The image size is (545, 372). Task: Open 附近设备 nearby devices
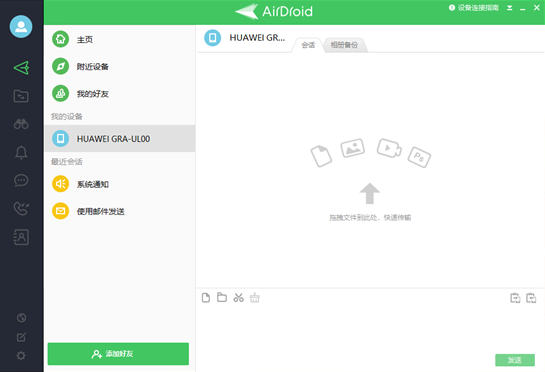(120, 66)
